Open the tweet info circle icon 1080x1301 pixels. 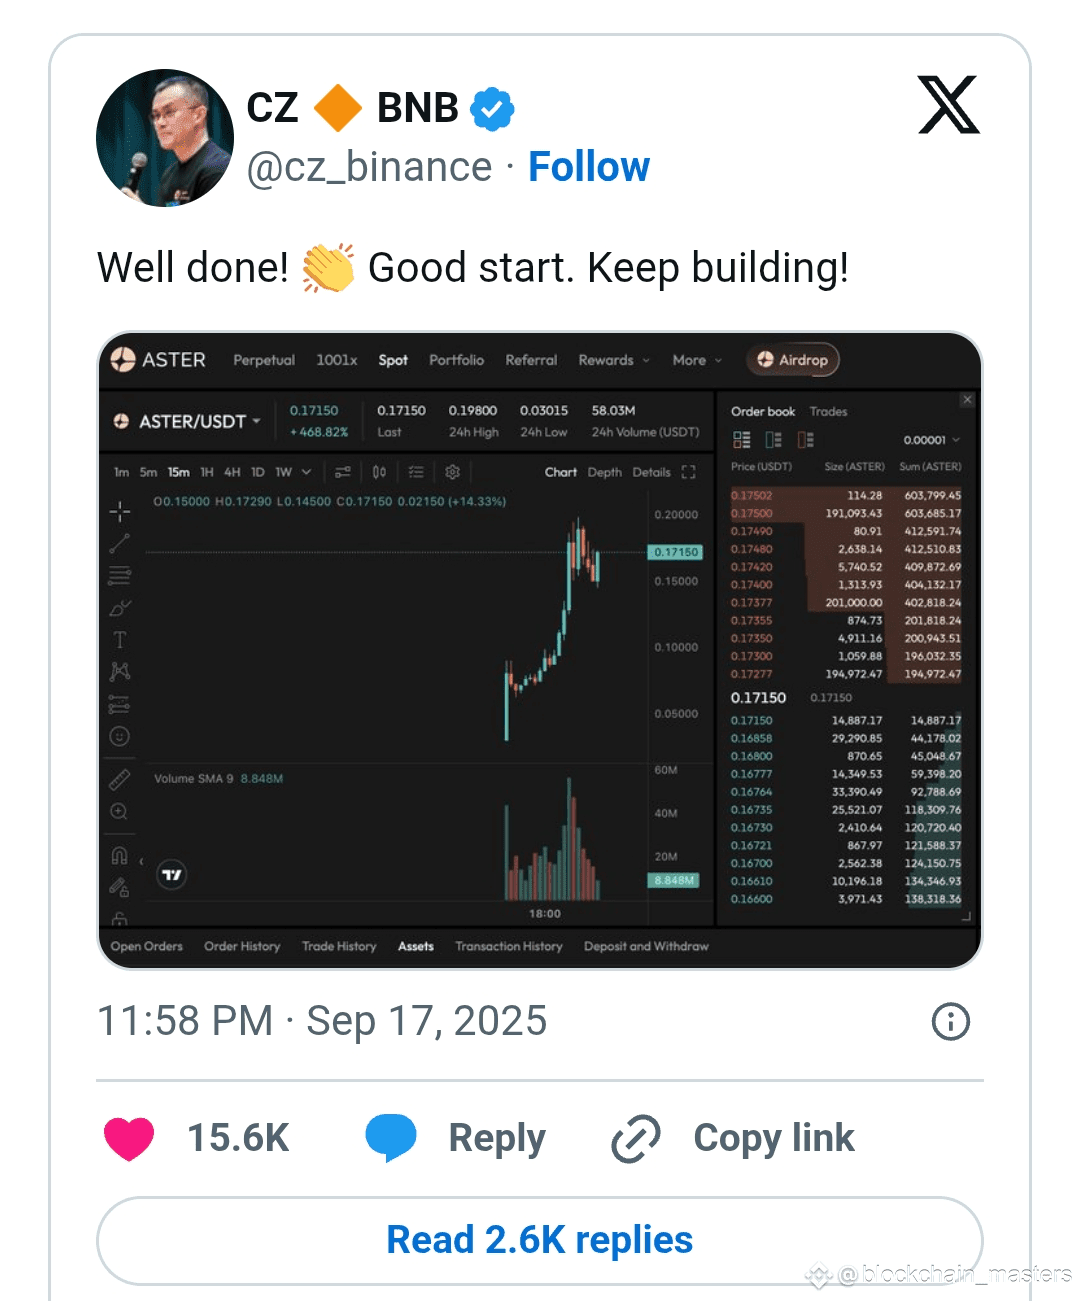[x=950, y=1021]
